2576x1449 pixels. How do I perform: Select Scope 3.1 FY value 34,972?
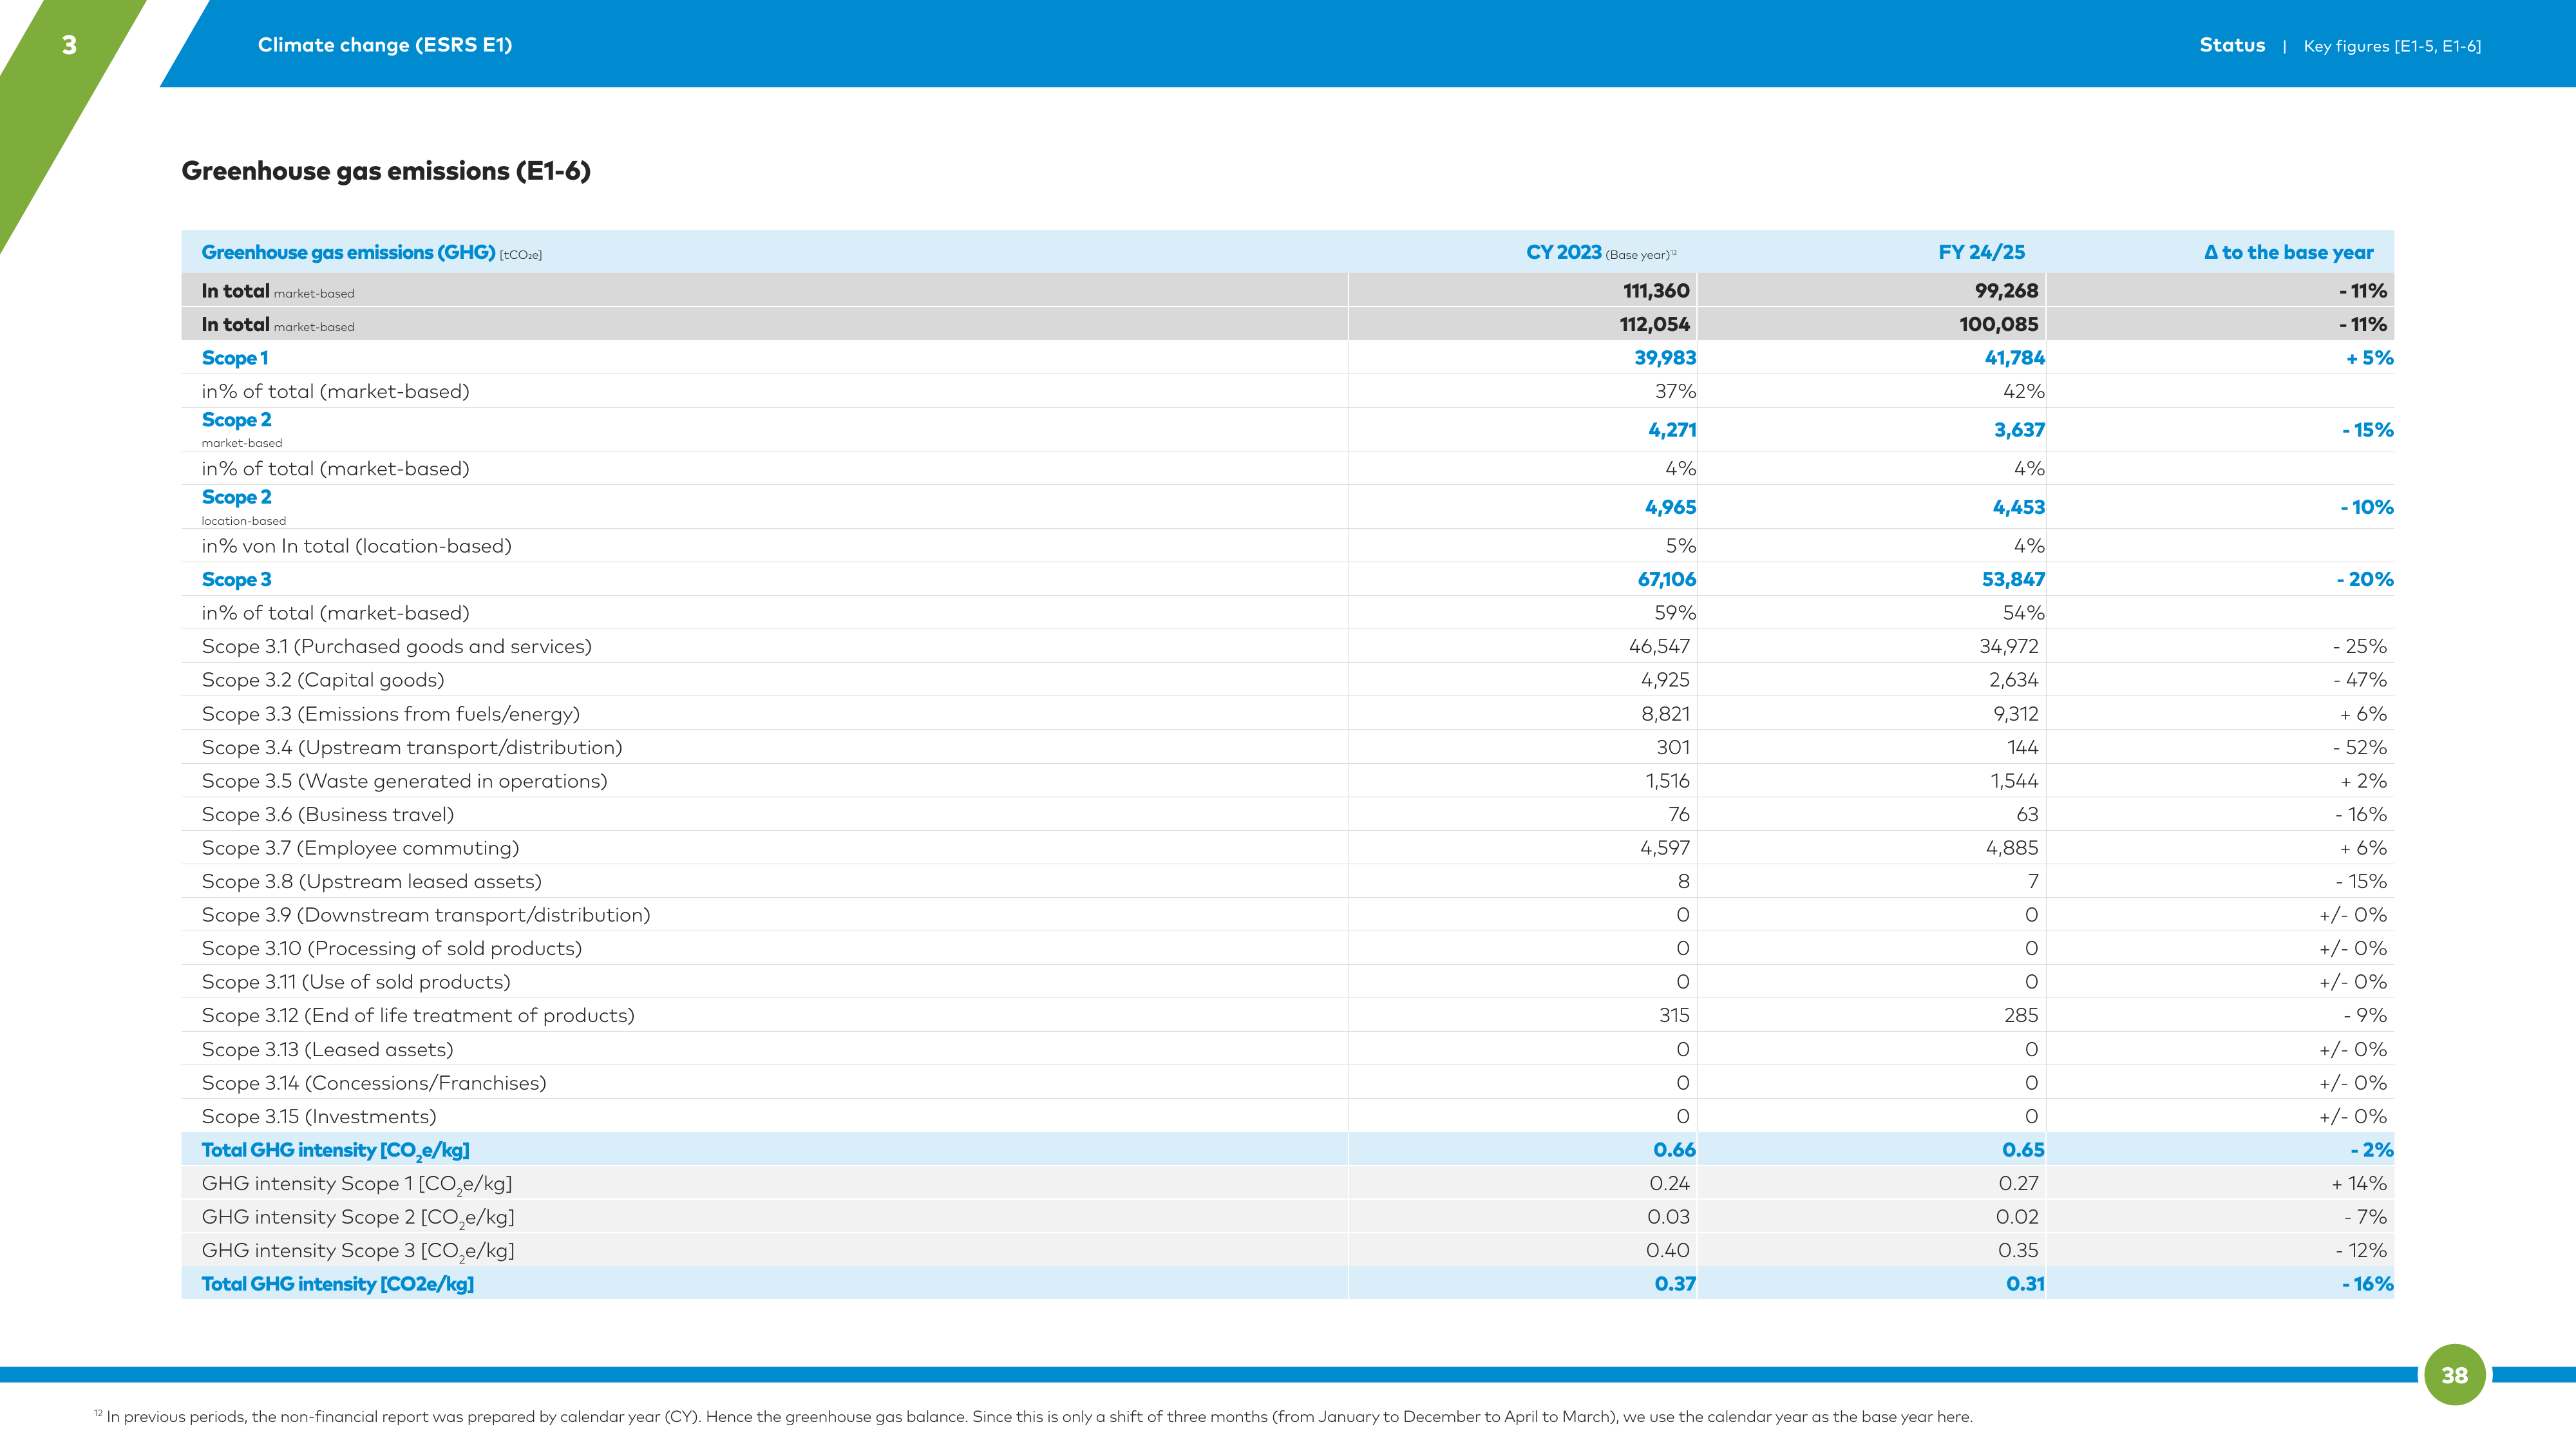(x=2009, y=646)
